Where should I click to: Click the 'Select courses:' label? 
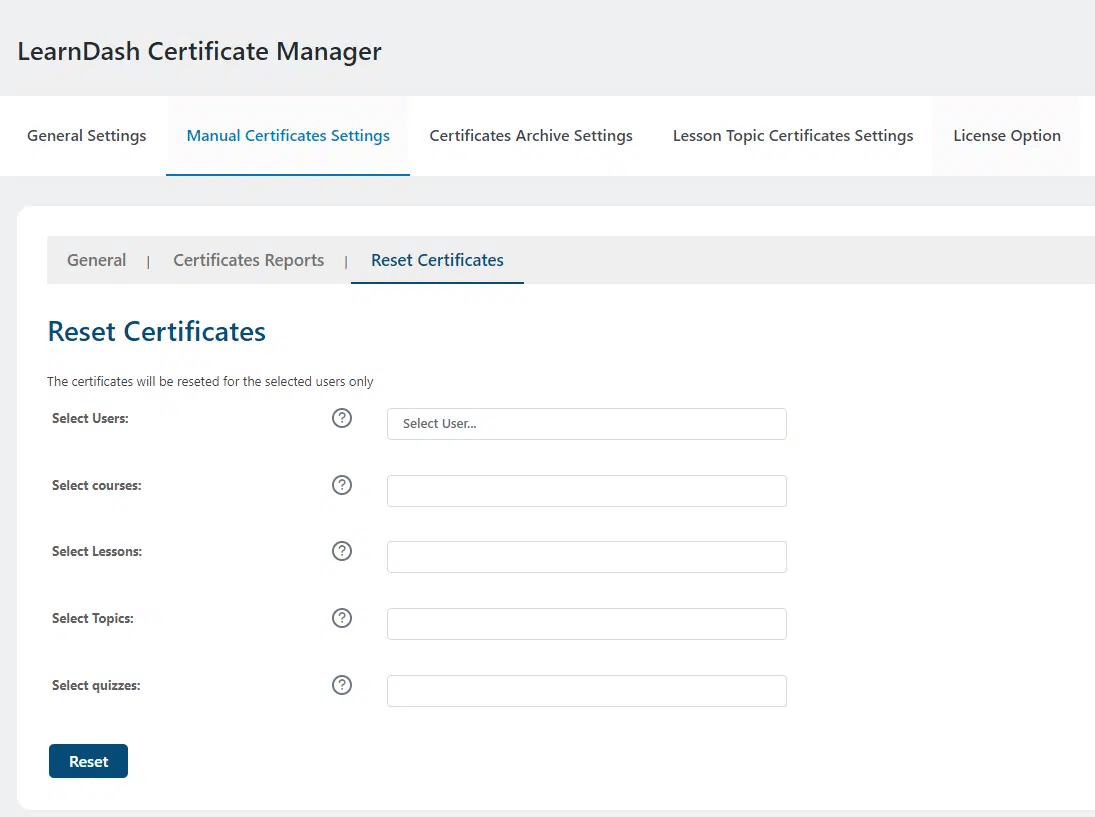[96, 485]
